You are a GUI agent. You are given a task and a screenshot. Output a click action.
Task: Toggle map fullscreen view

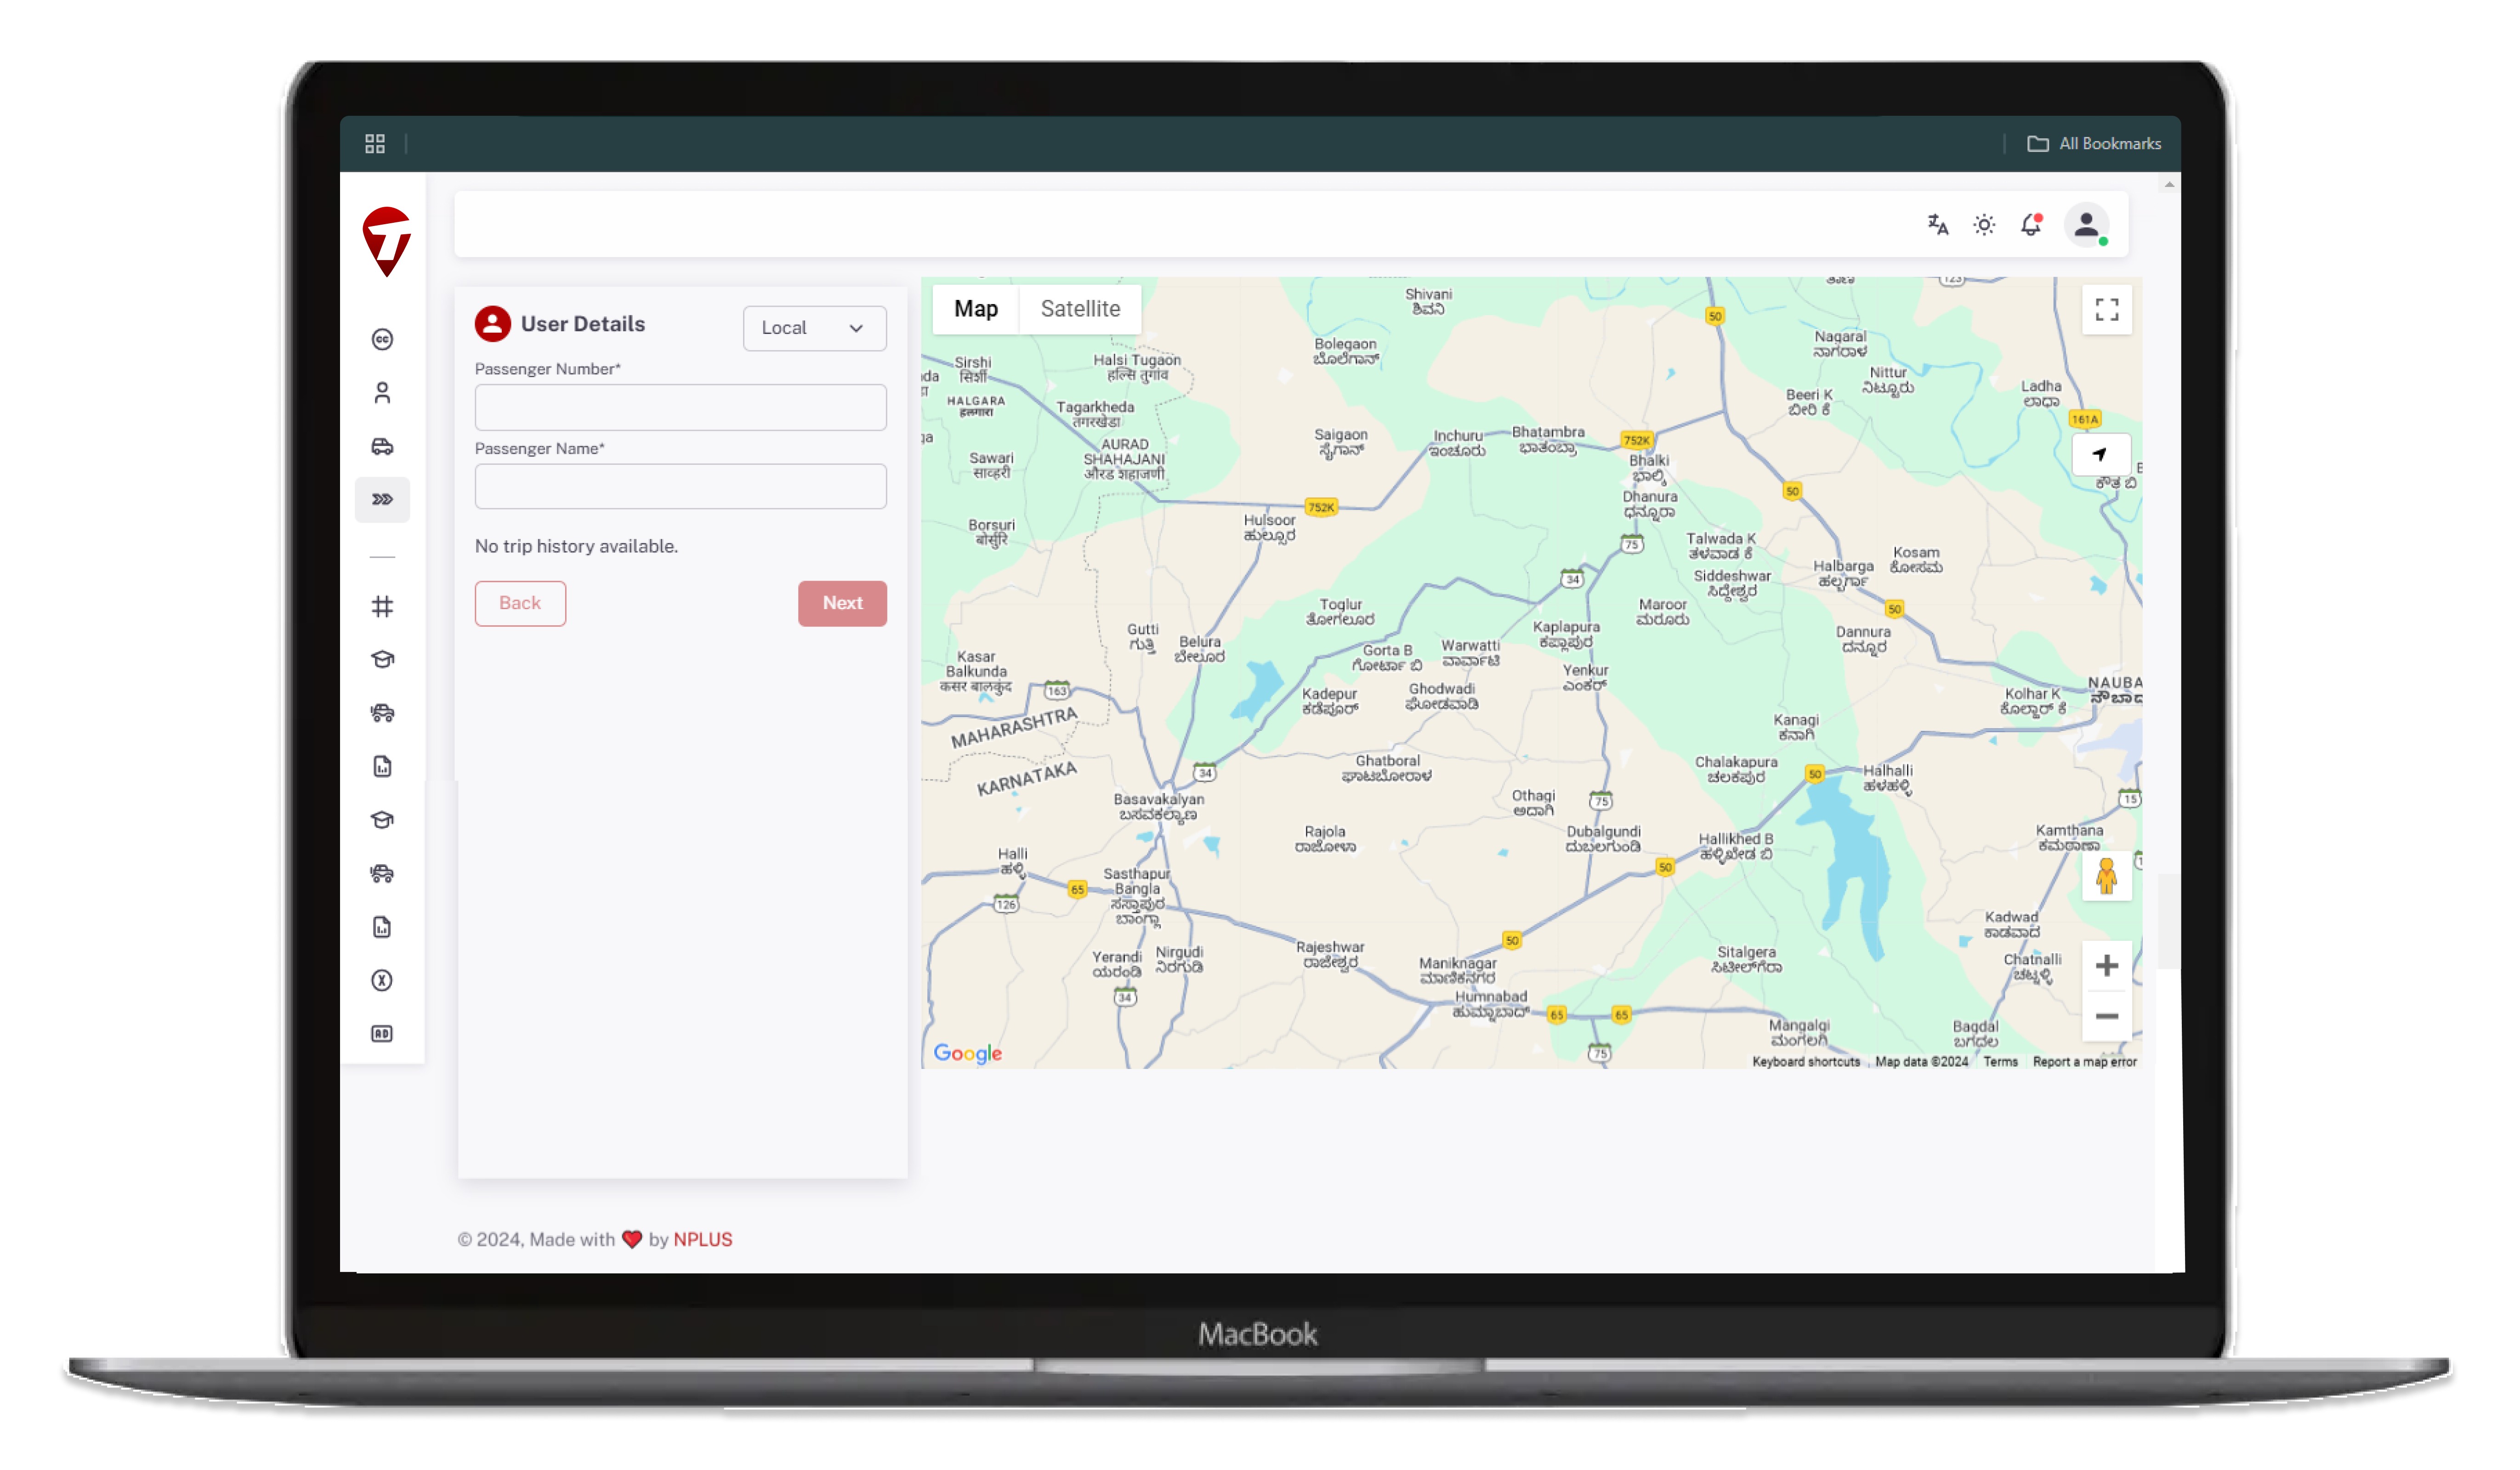[x=2106, y=310]
